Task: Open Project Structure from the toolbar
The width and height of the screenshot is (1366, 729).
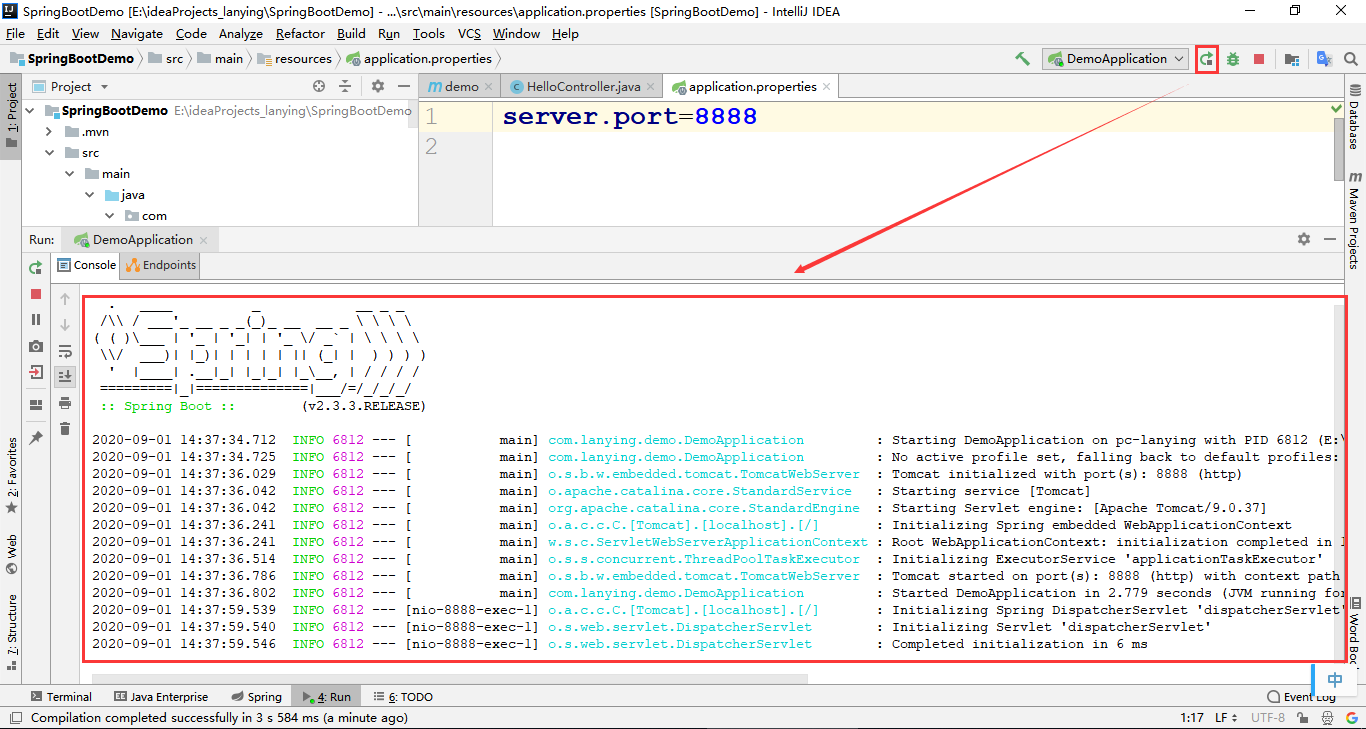Action: pos(1292,59)
